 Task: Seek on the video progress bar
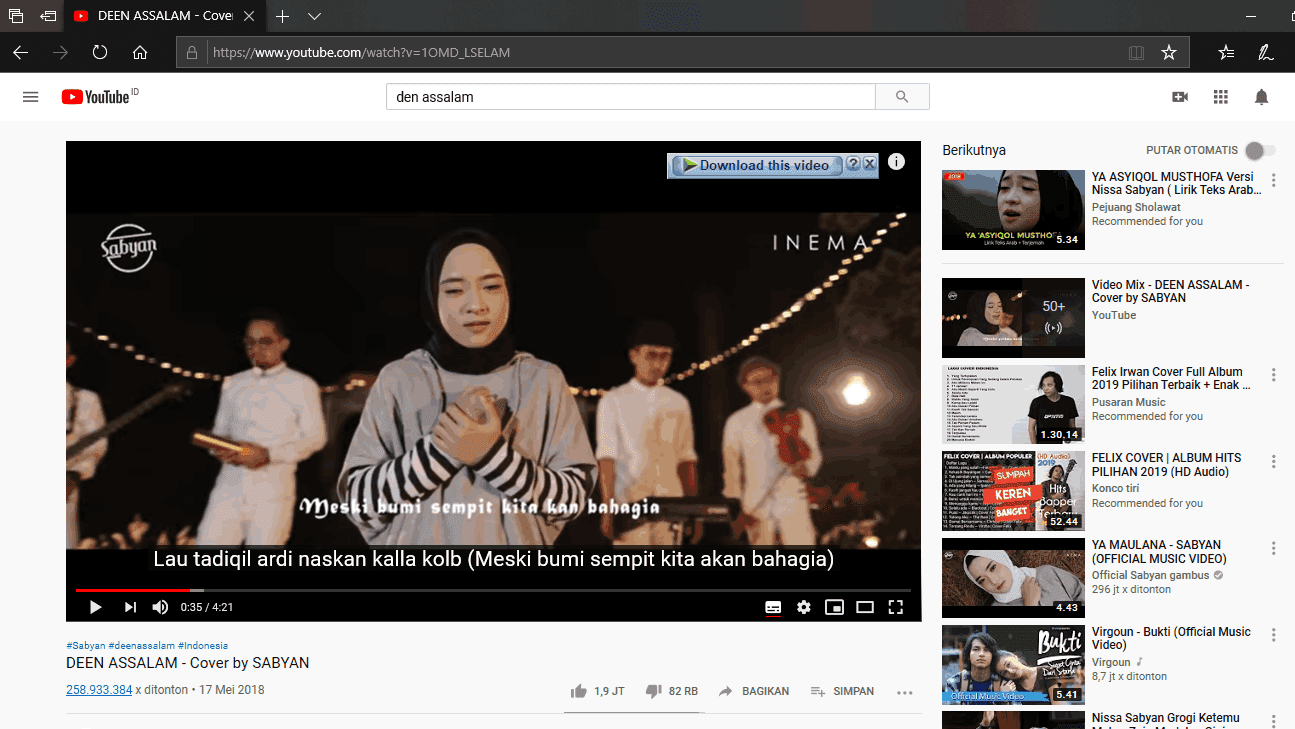coord(493,590)
